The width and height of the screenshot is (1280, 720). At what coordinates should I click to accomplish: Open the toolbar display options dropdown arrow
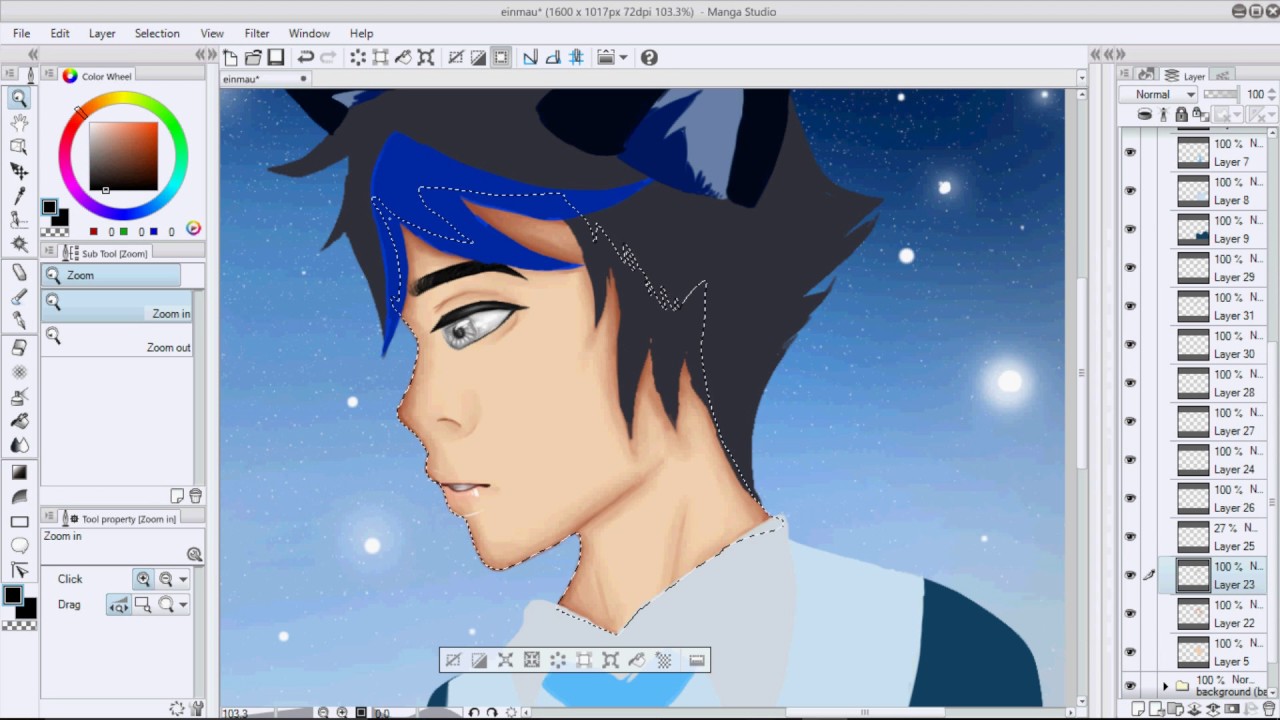[623, 58]
